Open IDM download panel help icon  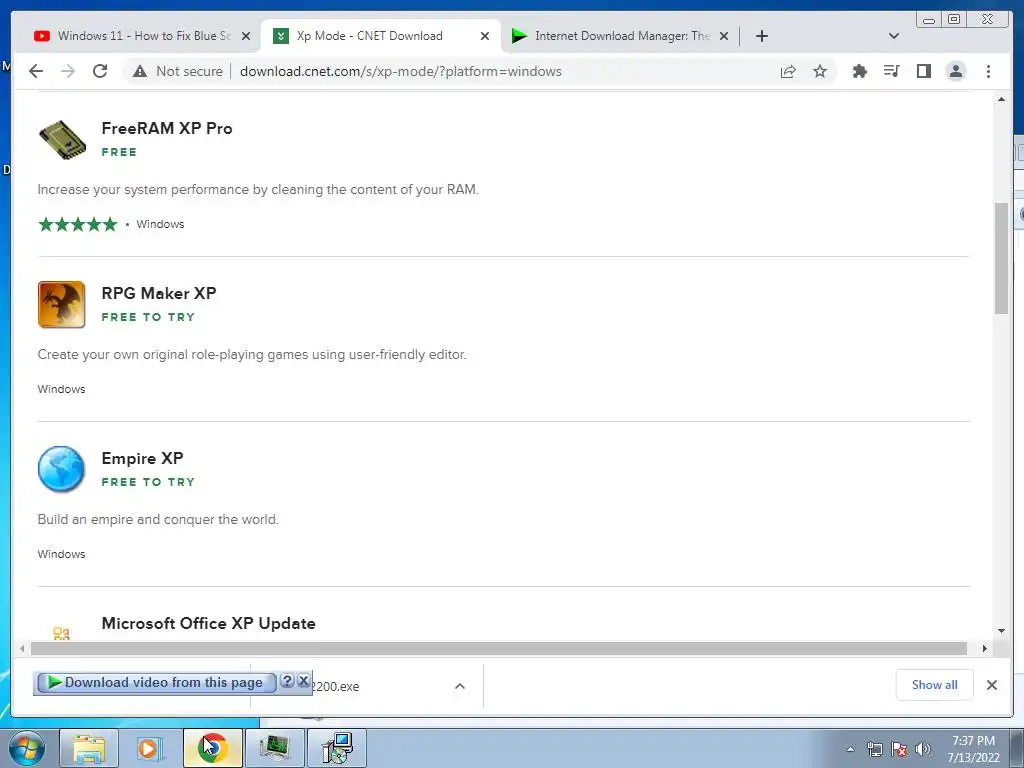click(x=287, y=681)
